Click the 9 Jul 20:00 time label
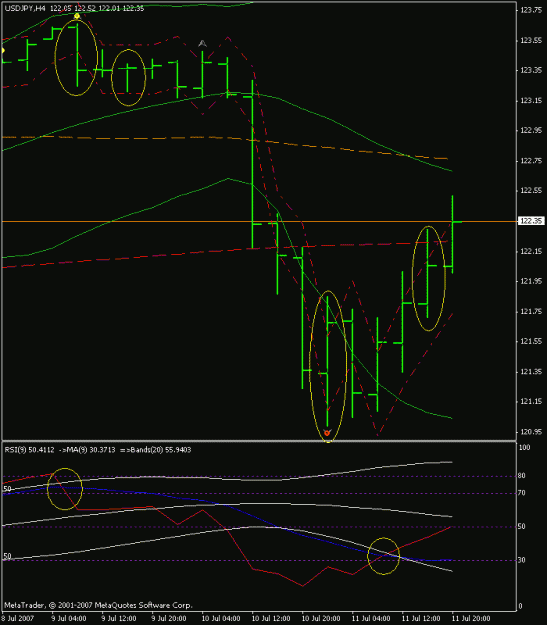 (x=169, y=618)
